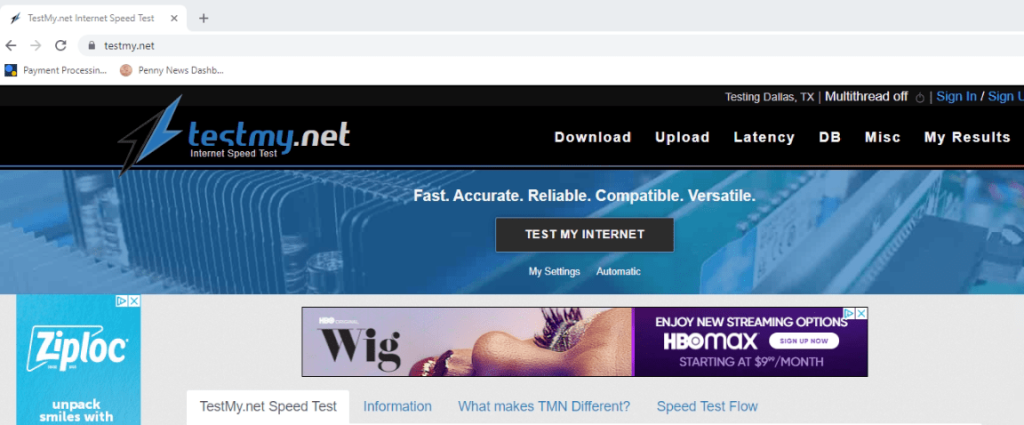Click the HBO Max Wig ad banner
Screen dimensions: 1024x425
point(584,342)
